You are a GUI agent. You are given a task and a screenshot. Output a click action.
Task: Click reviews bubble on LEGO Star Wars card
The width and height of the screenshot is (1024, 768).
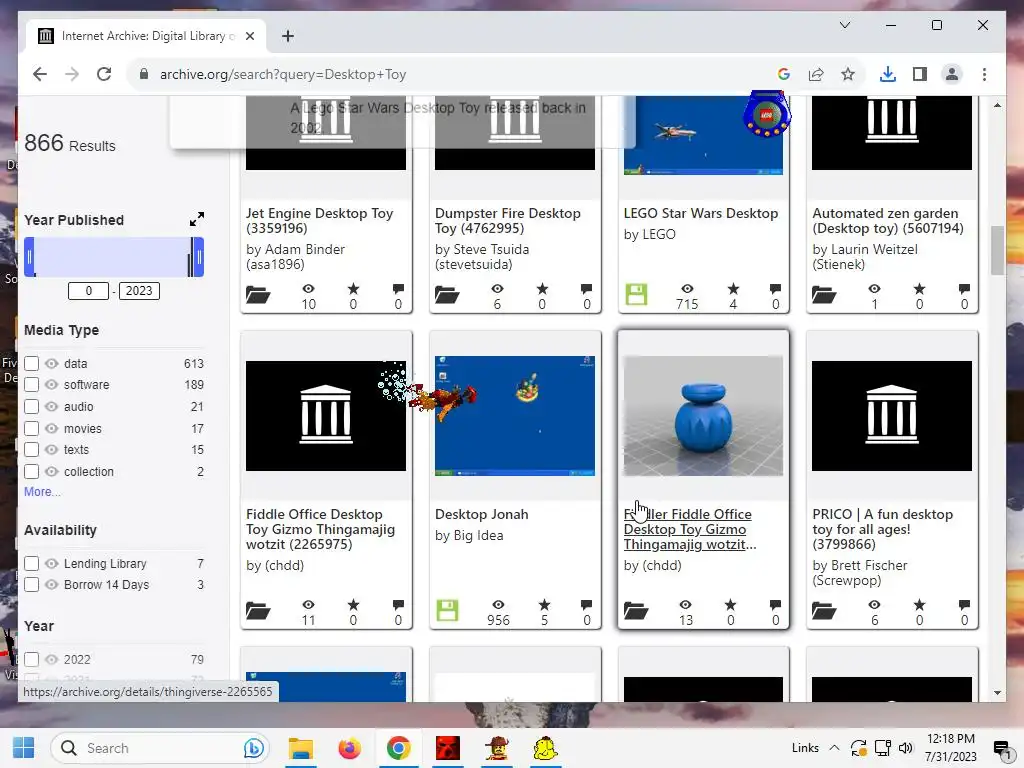coord(775,289)
